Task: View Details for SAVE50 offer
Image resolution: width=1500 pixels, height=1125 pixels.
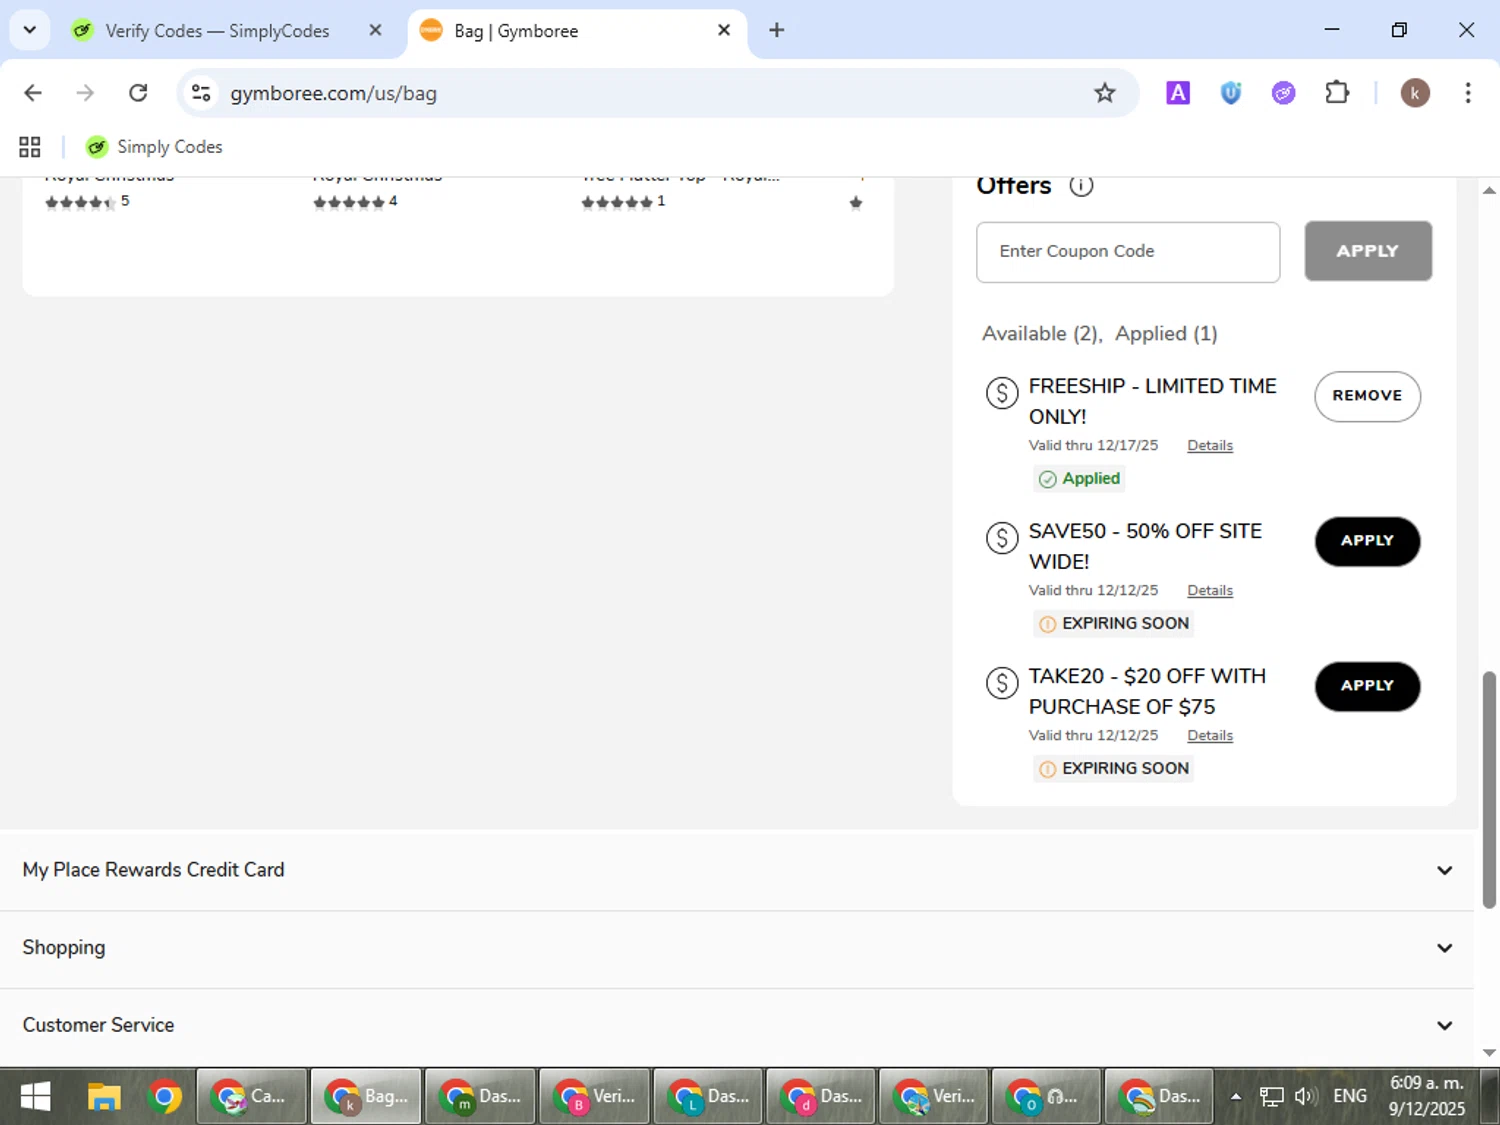Action: click(x=1210, y=591)
